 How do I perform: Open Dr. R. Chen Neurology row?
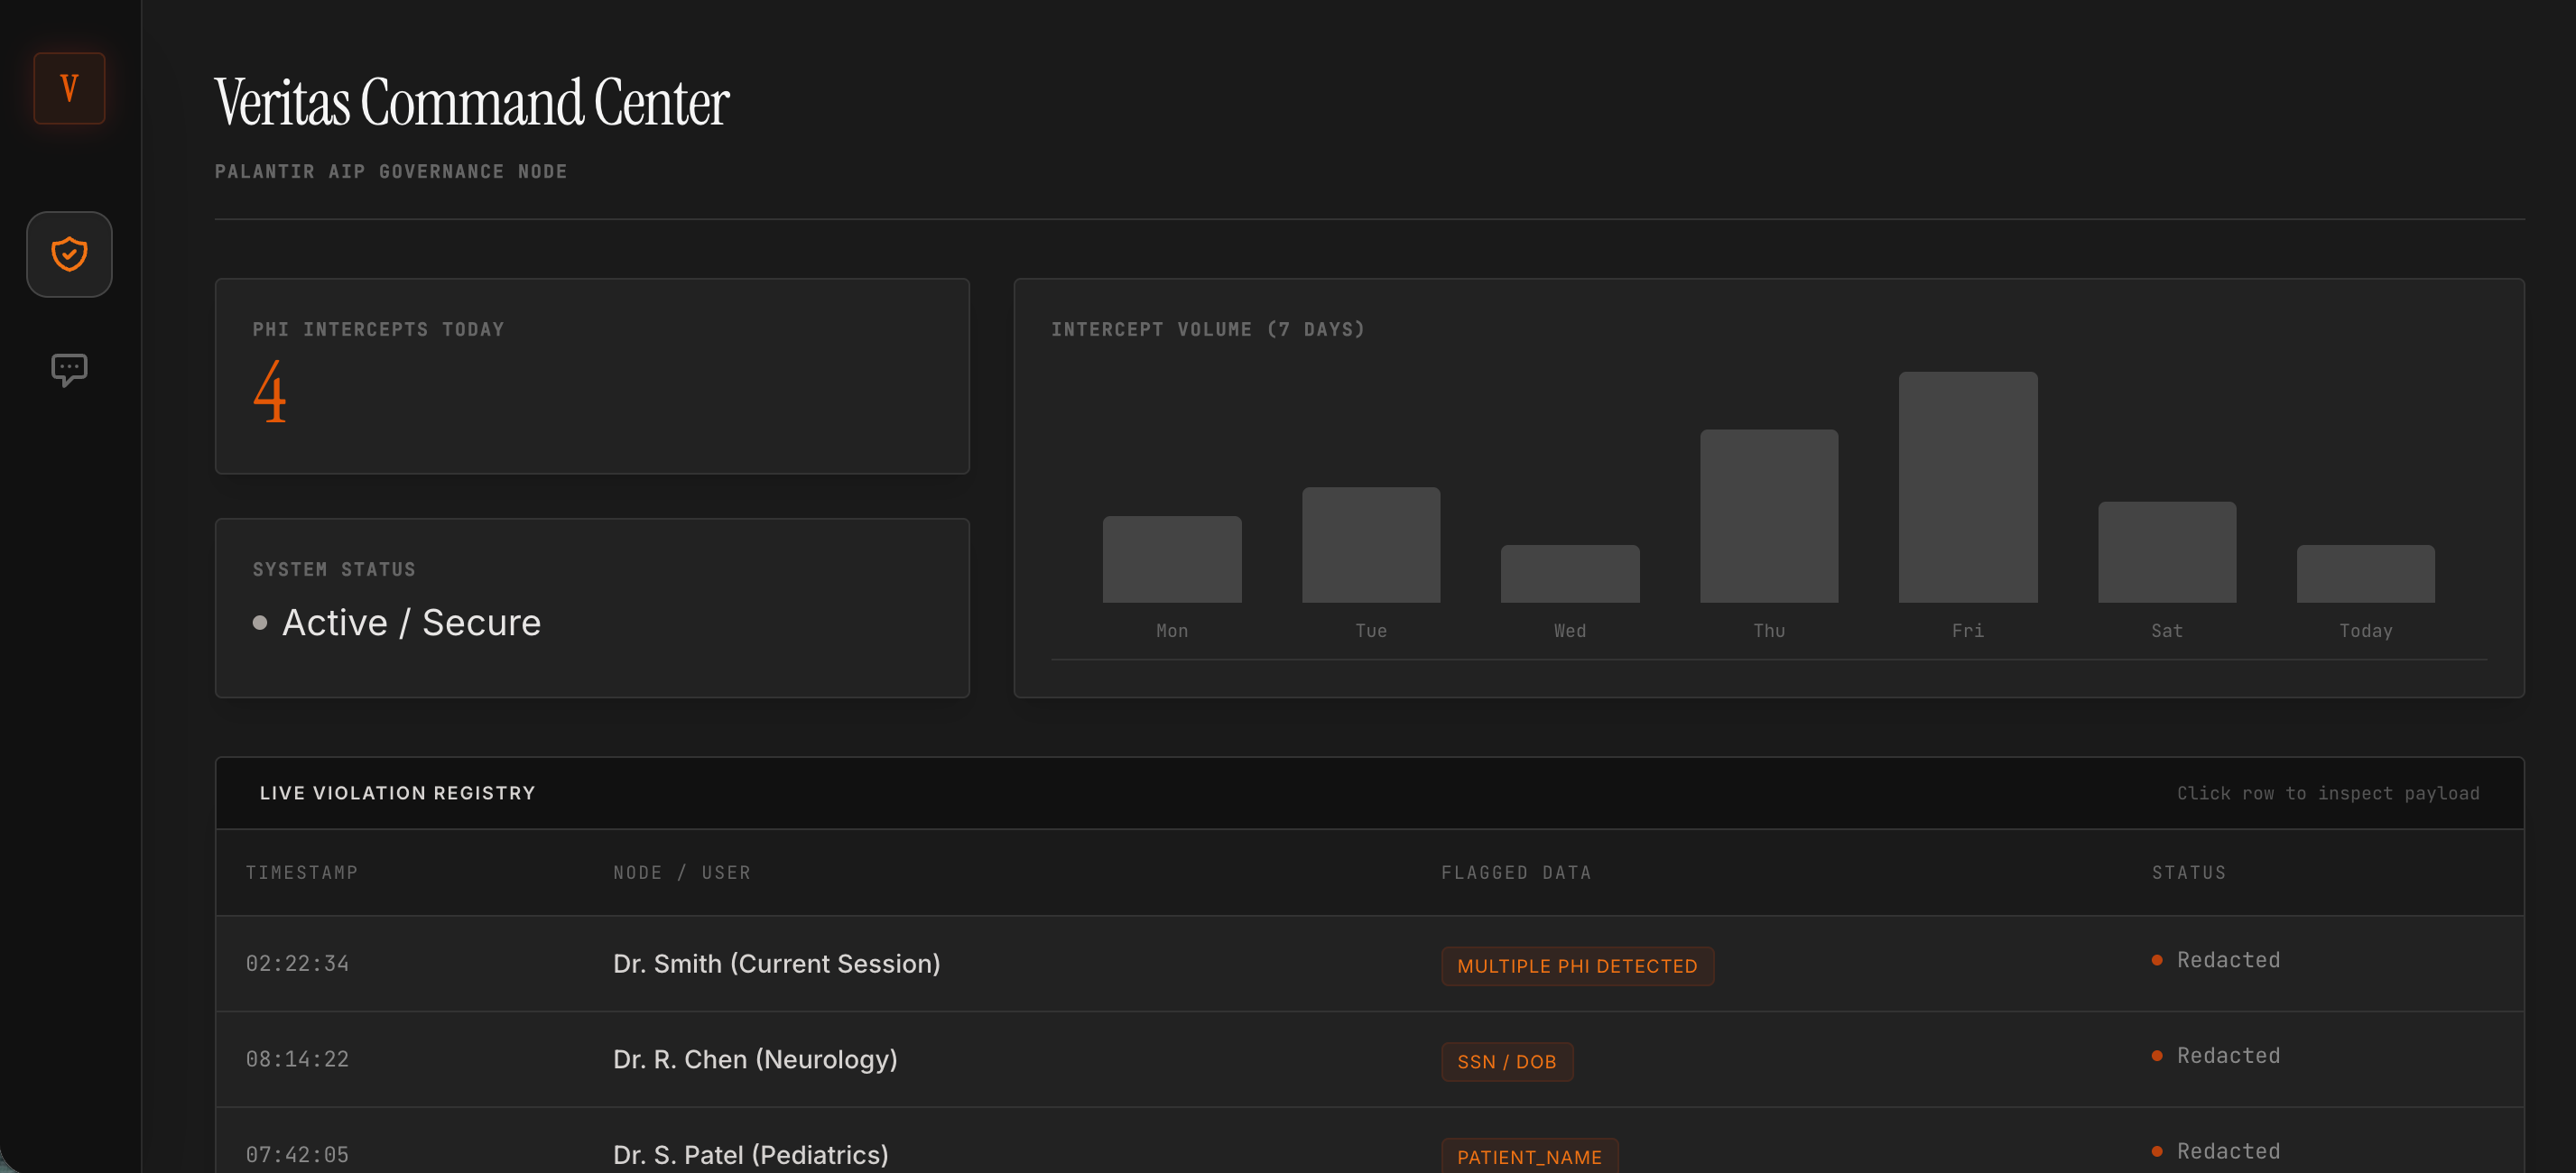pyautogui.click(x=754, y=1059)
